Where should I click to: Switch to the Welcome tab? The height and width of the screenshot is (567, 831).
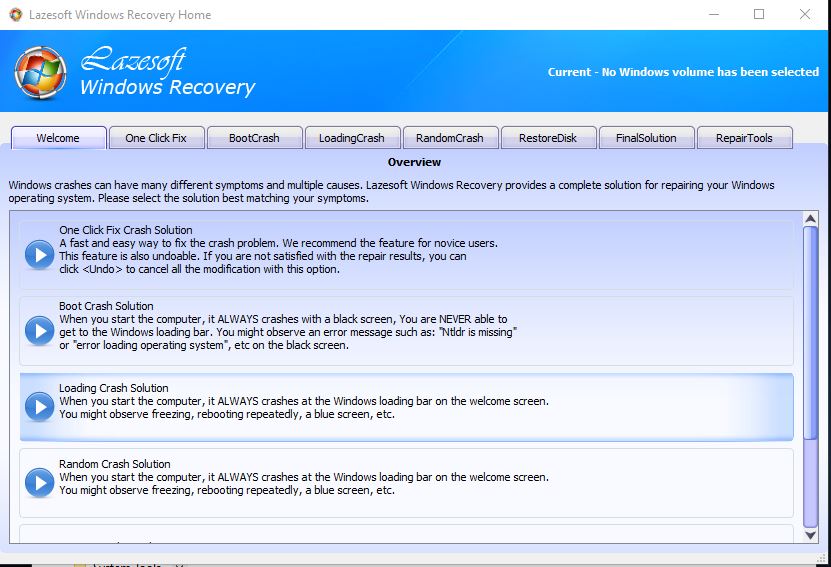pos(58,138)
